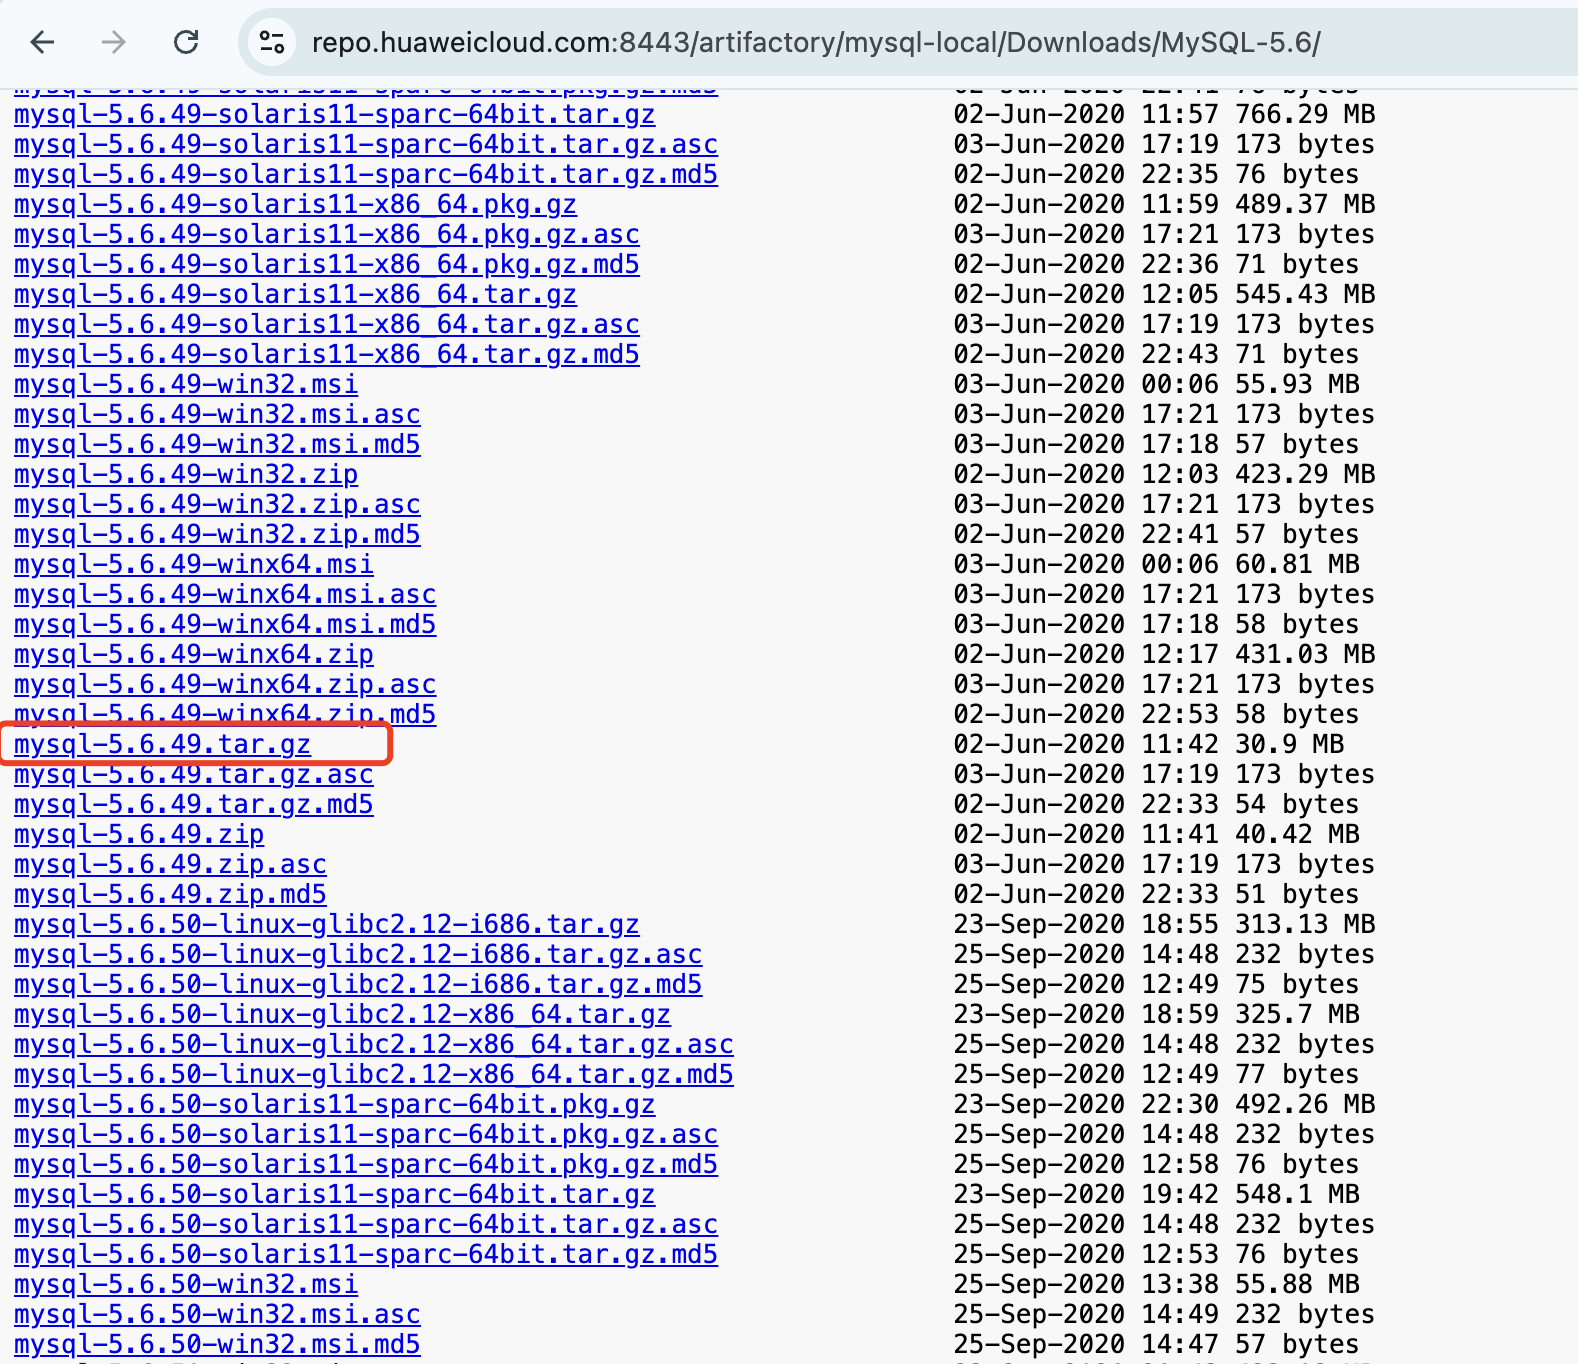Download mysql-5.6.49.zip file

pyautogui.click(x=139, y=834)
